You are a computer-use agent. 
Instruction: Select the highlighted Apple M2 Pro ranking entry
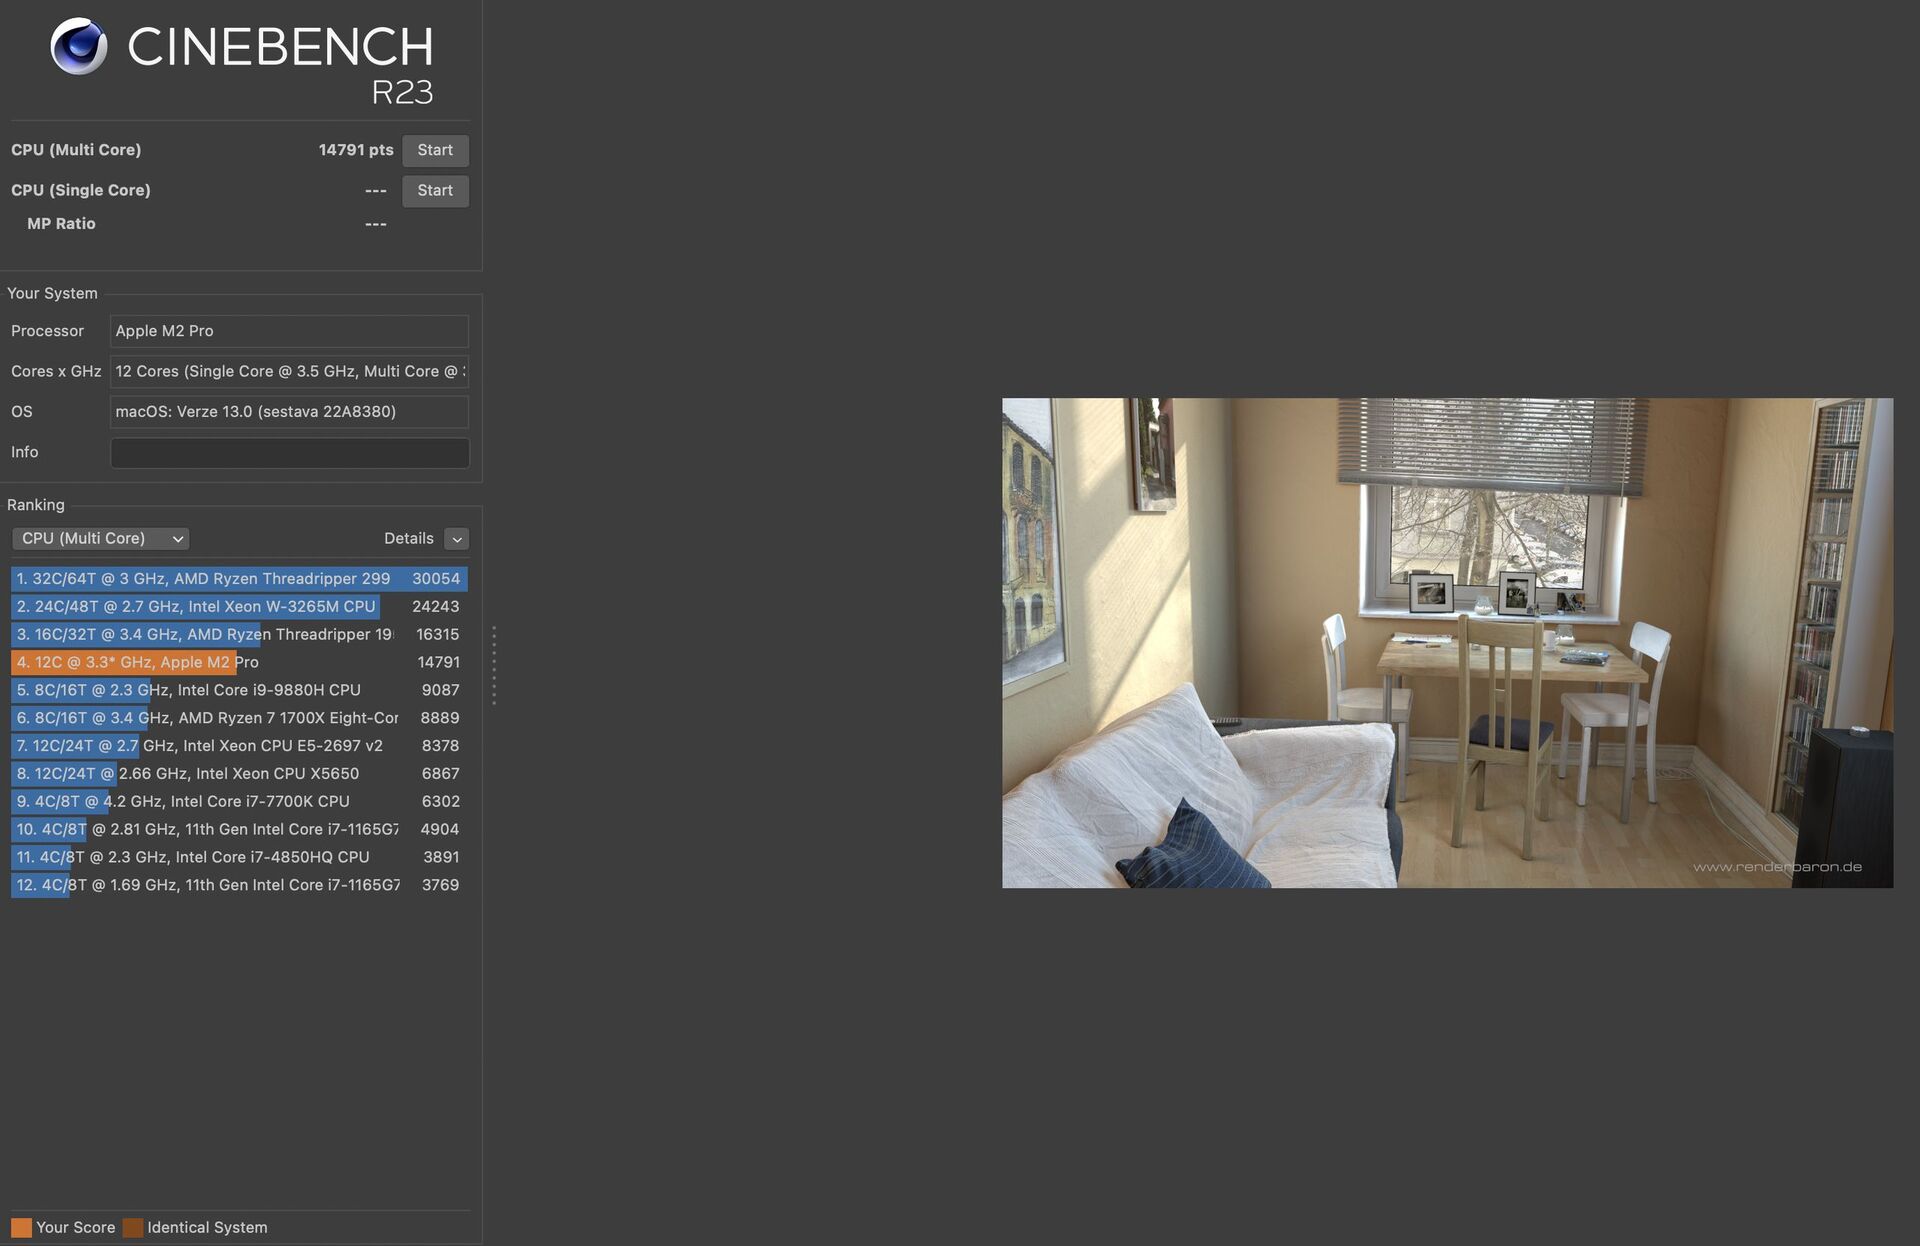(x=200, y=662)
